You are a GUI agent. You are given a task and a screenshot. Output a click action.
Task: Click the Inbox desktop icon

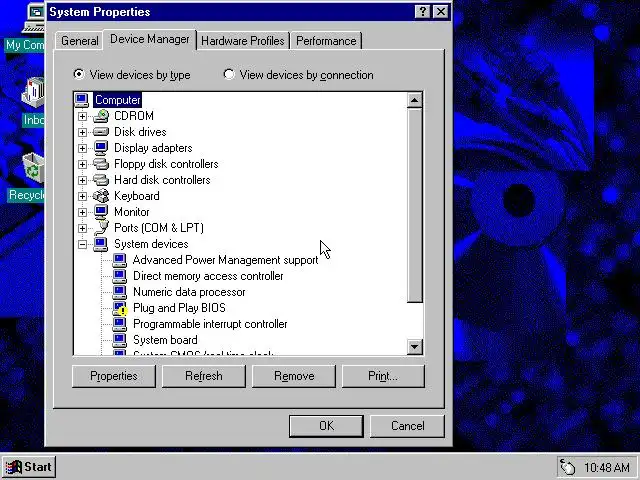click(33, 92)
